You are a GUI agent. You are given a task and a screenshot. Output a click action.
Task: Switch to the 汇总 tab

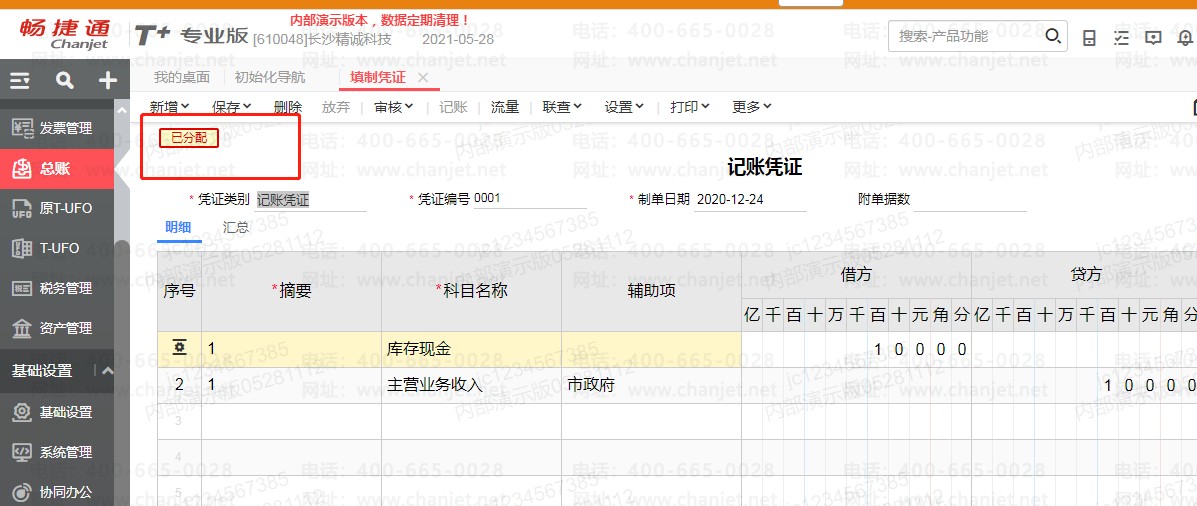click(x=236, y=227)
